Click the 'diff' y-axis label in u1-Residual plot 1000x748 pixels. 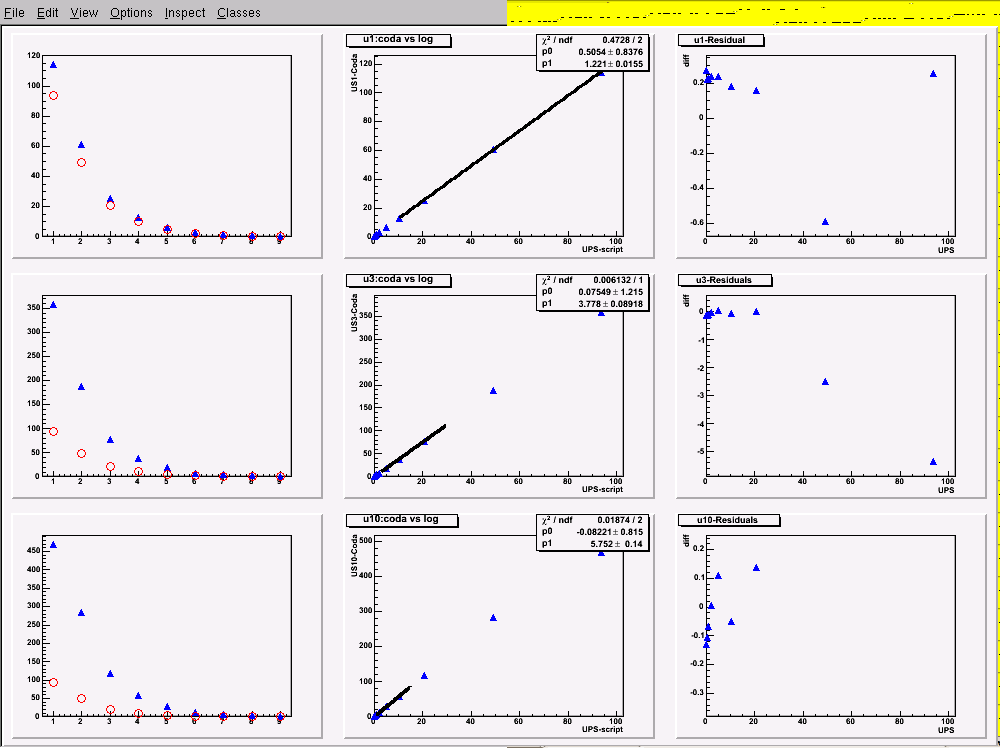tap(687, 60)
